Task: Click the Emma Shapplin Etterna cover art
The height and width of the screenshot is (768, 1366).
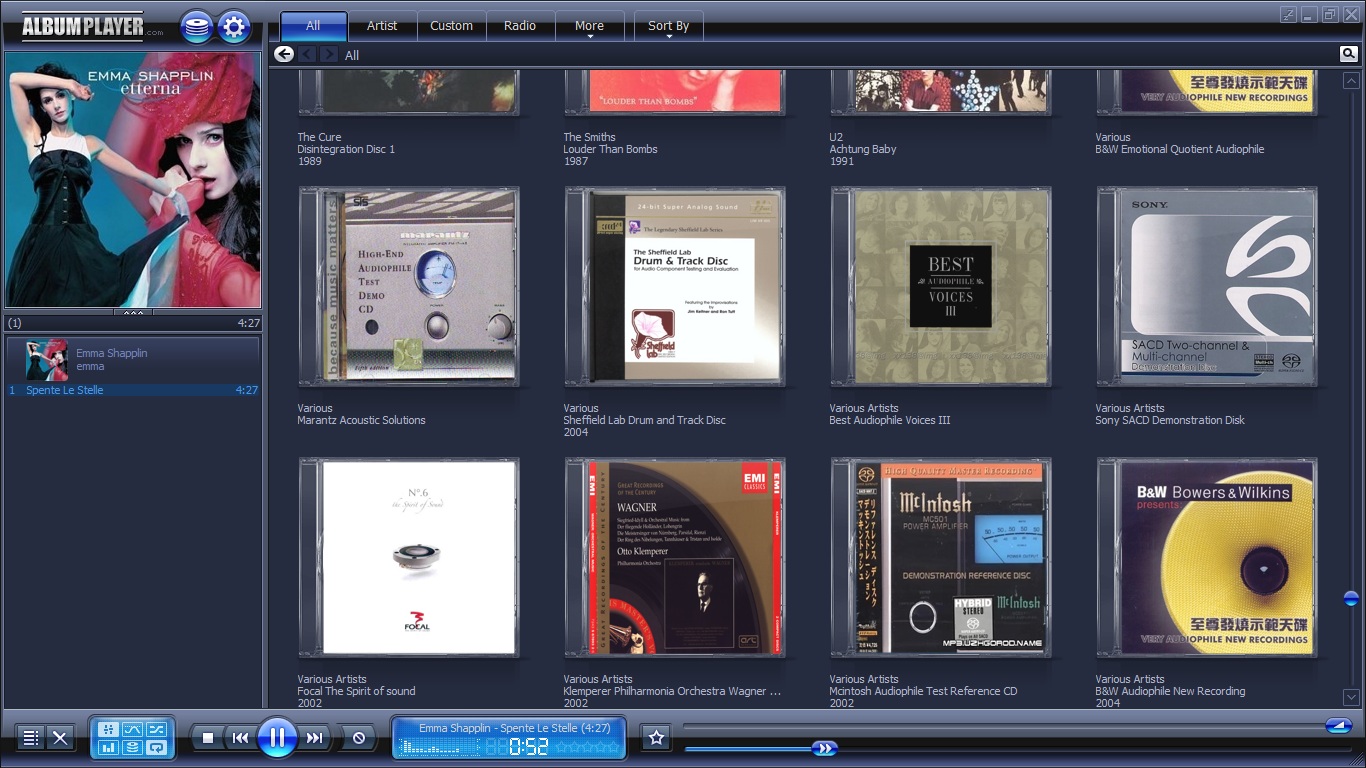Action: click(x=133, y=180)
